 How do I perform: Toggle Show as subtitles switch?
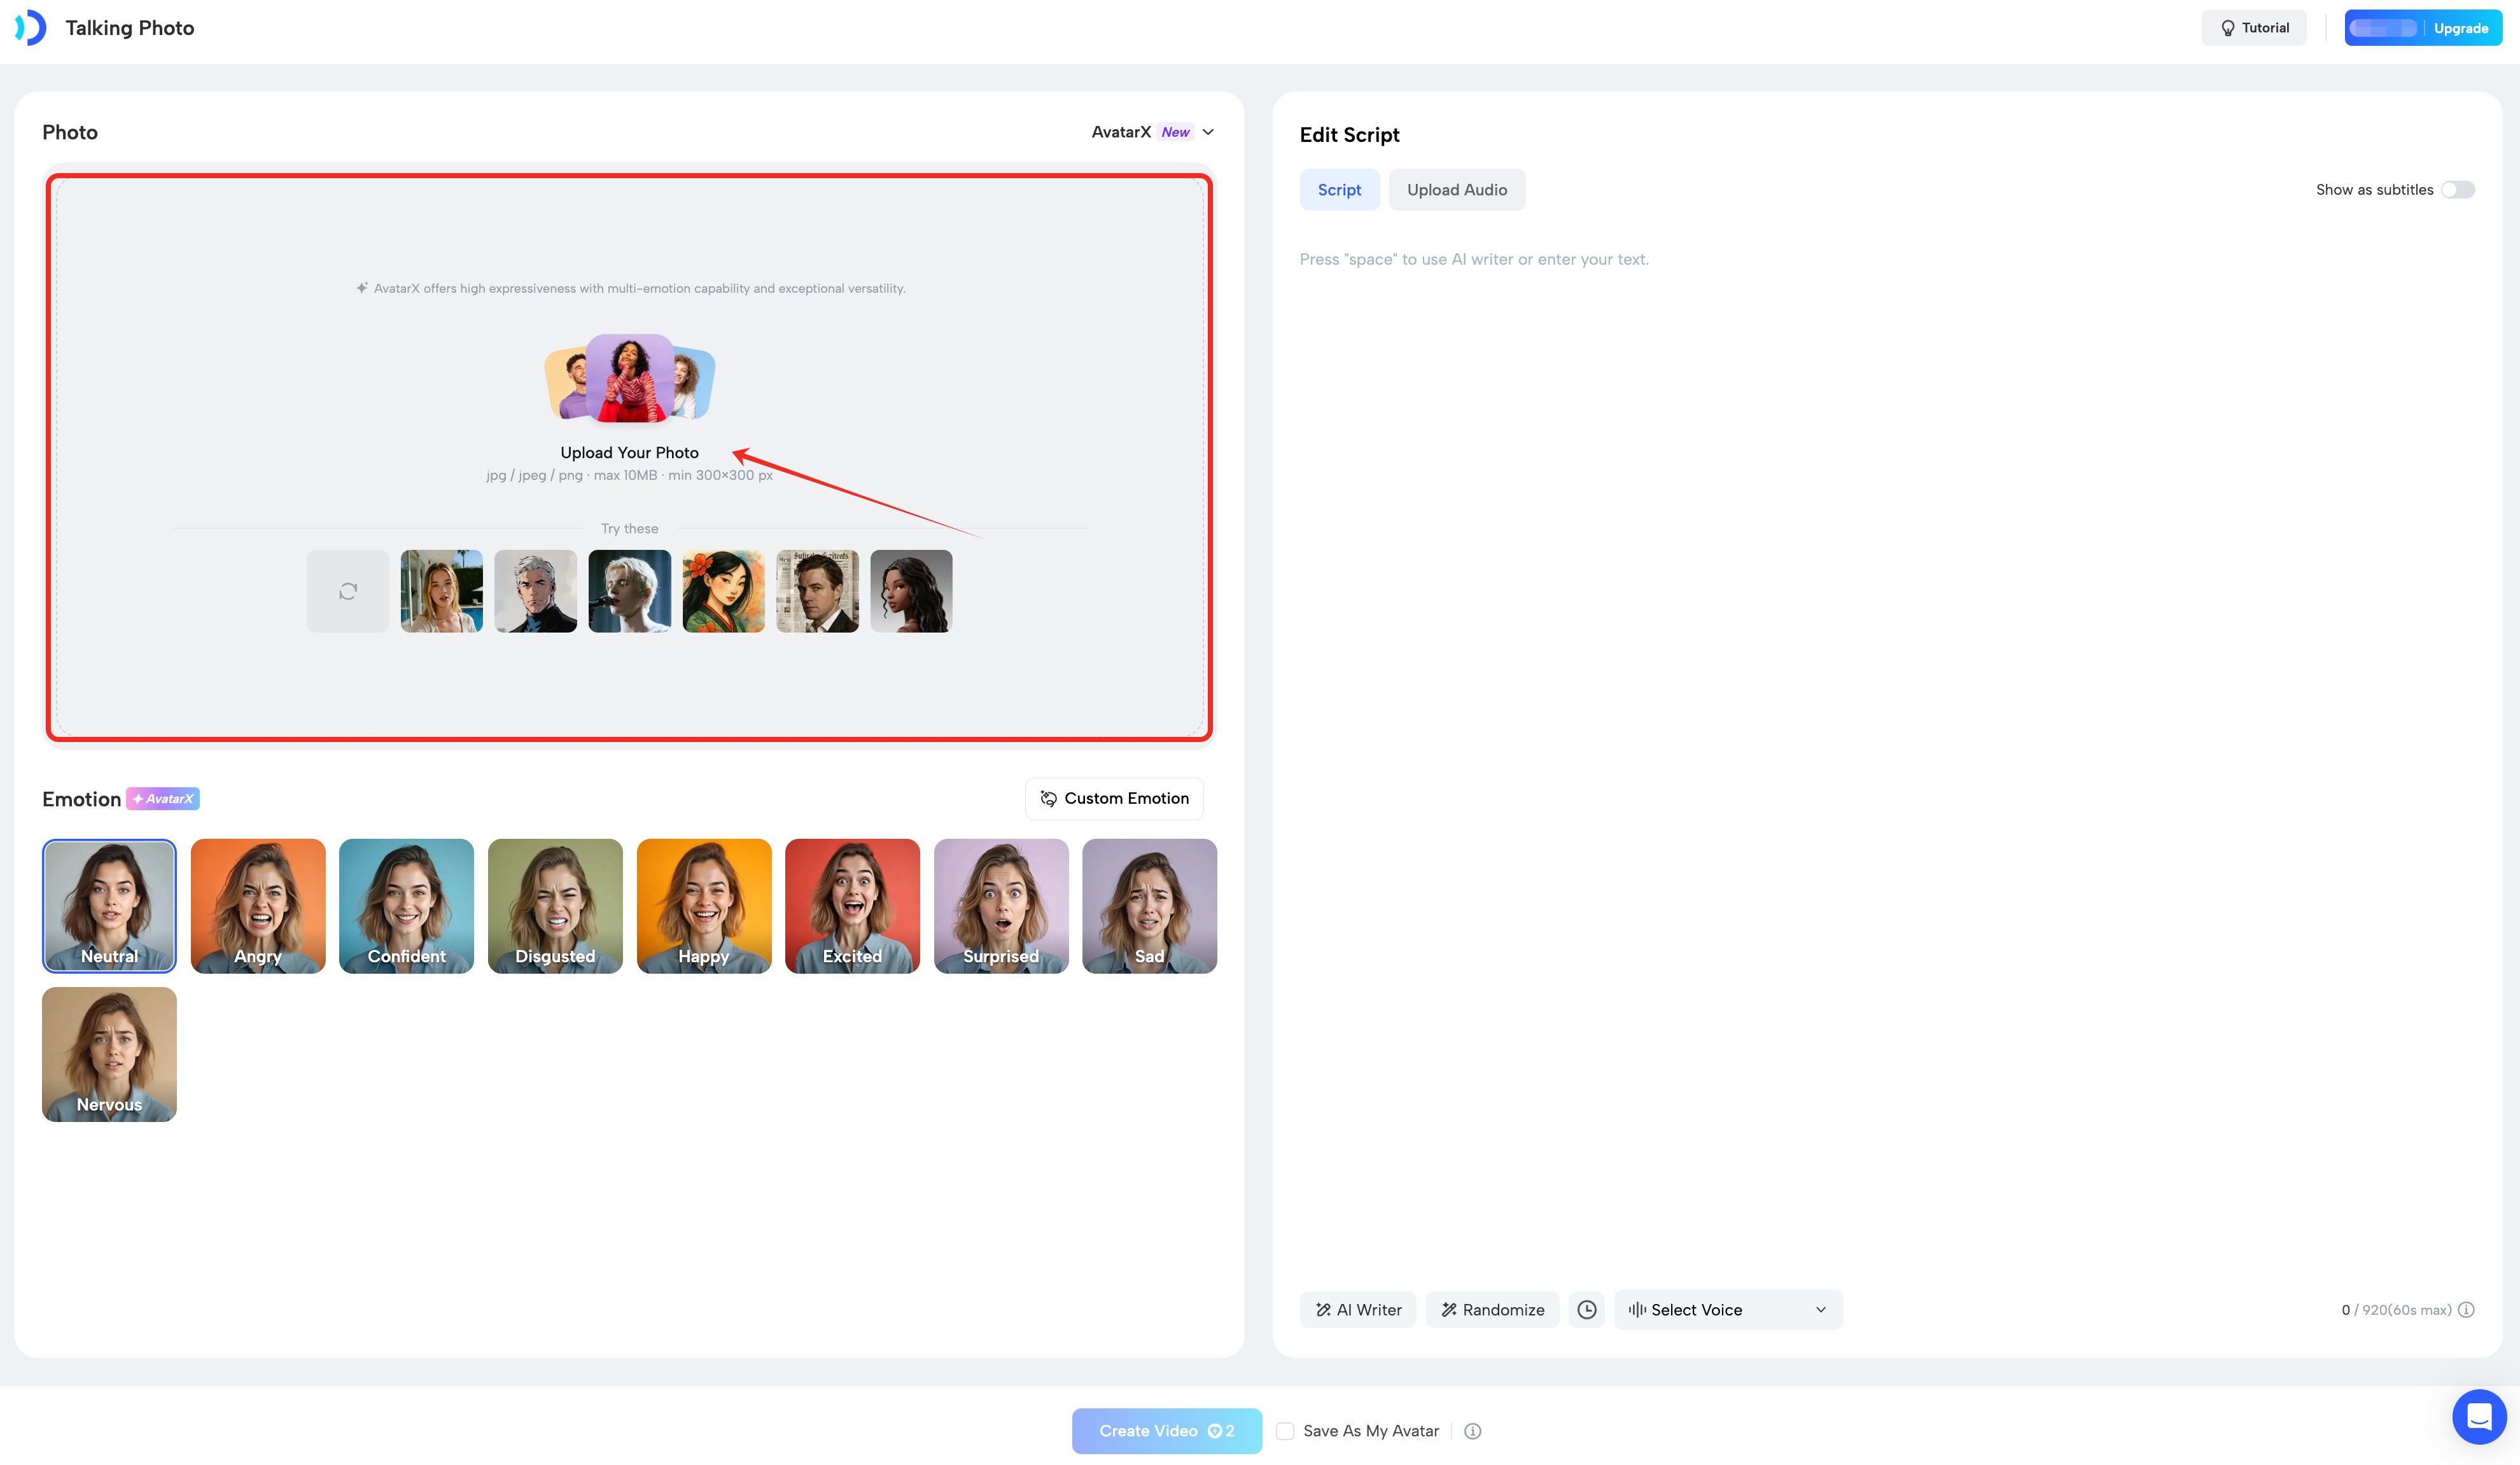pos(2457,190)
